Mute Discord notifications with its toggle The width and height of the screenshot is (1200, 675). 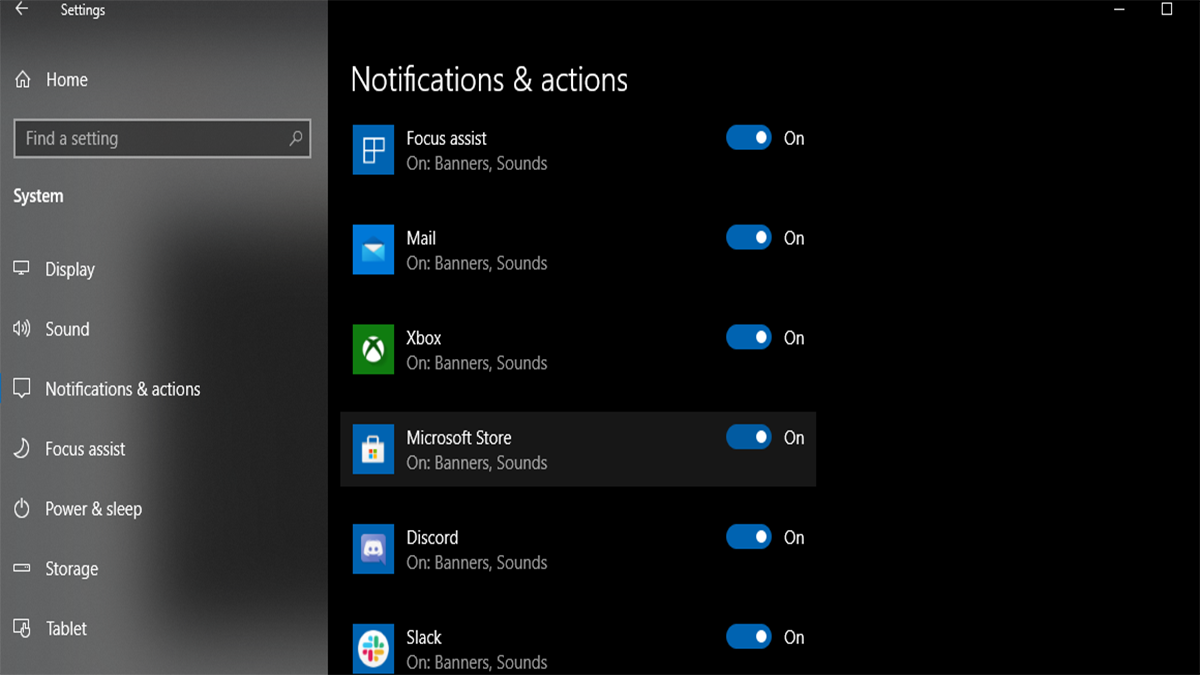click(x=748, y=537)
